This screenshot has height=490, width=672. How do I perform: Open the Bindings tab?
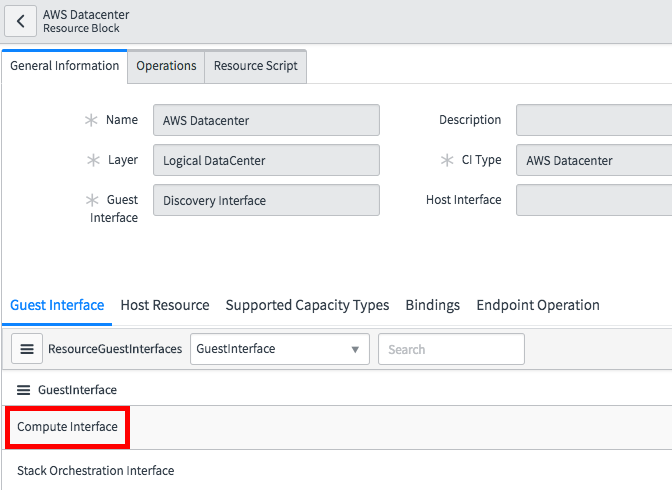tap(432, 305)
